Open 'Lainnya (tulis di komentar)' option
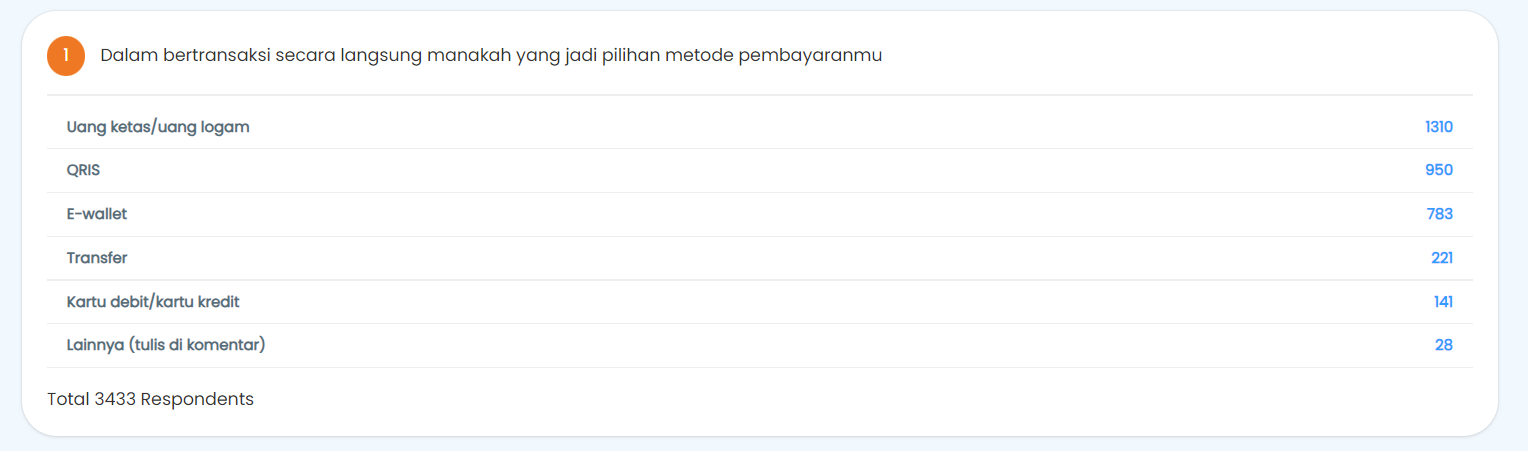Screen dimensions: 1528x451 (166, 345)
